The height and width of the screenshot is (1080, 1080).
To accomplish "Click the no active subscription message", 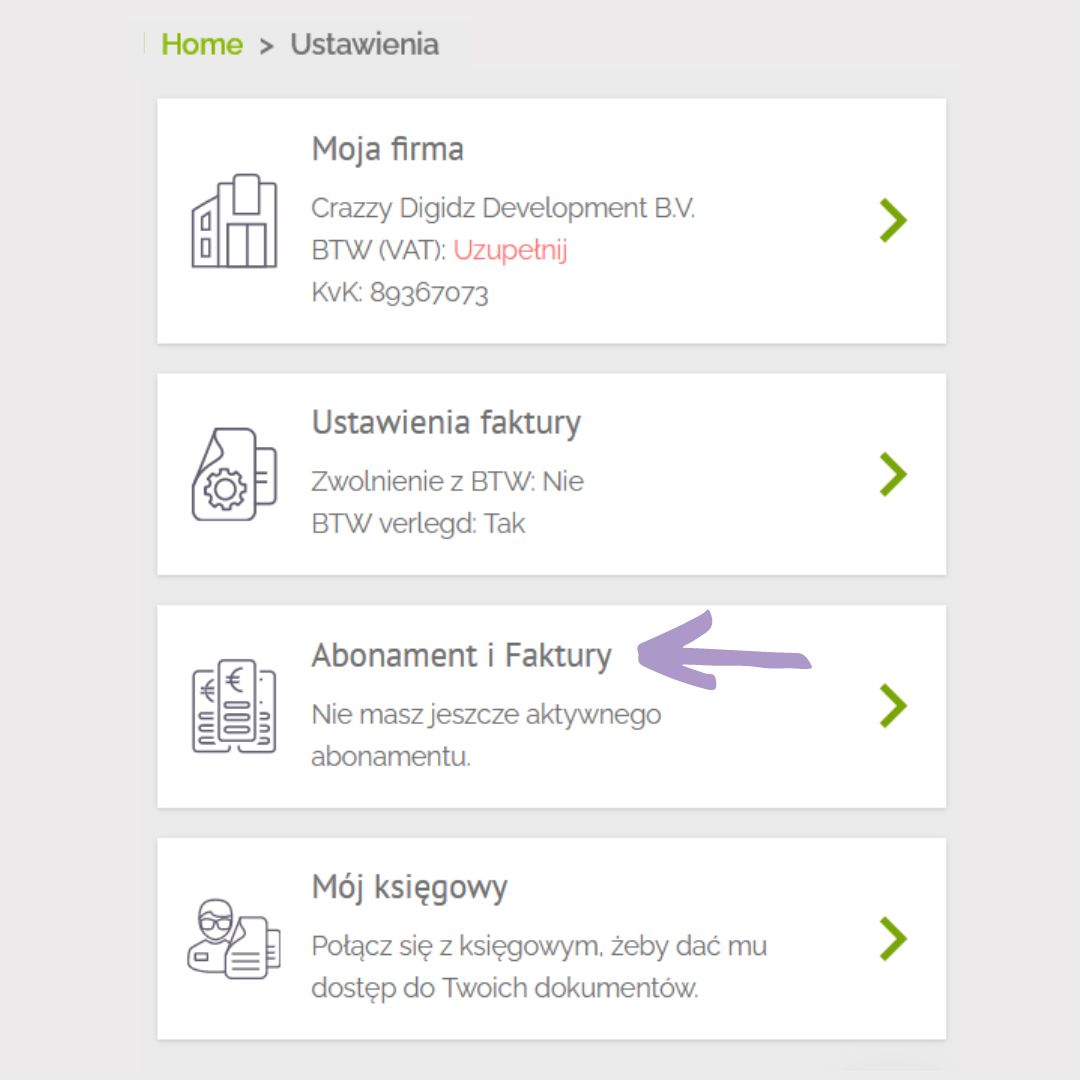I will point(486,735).
